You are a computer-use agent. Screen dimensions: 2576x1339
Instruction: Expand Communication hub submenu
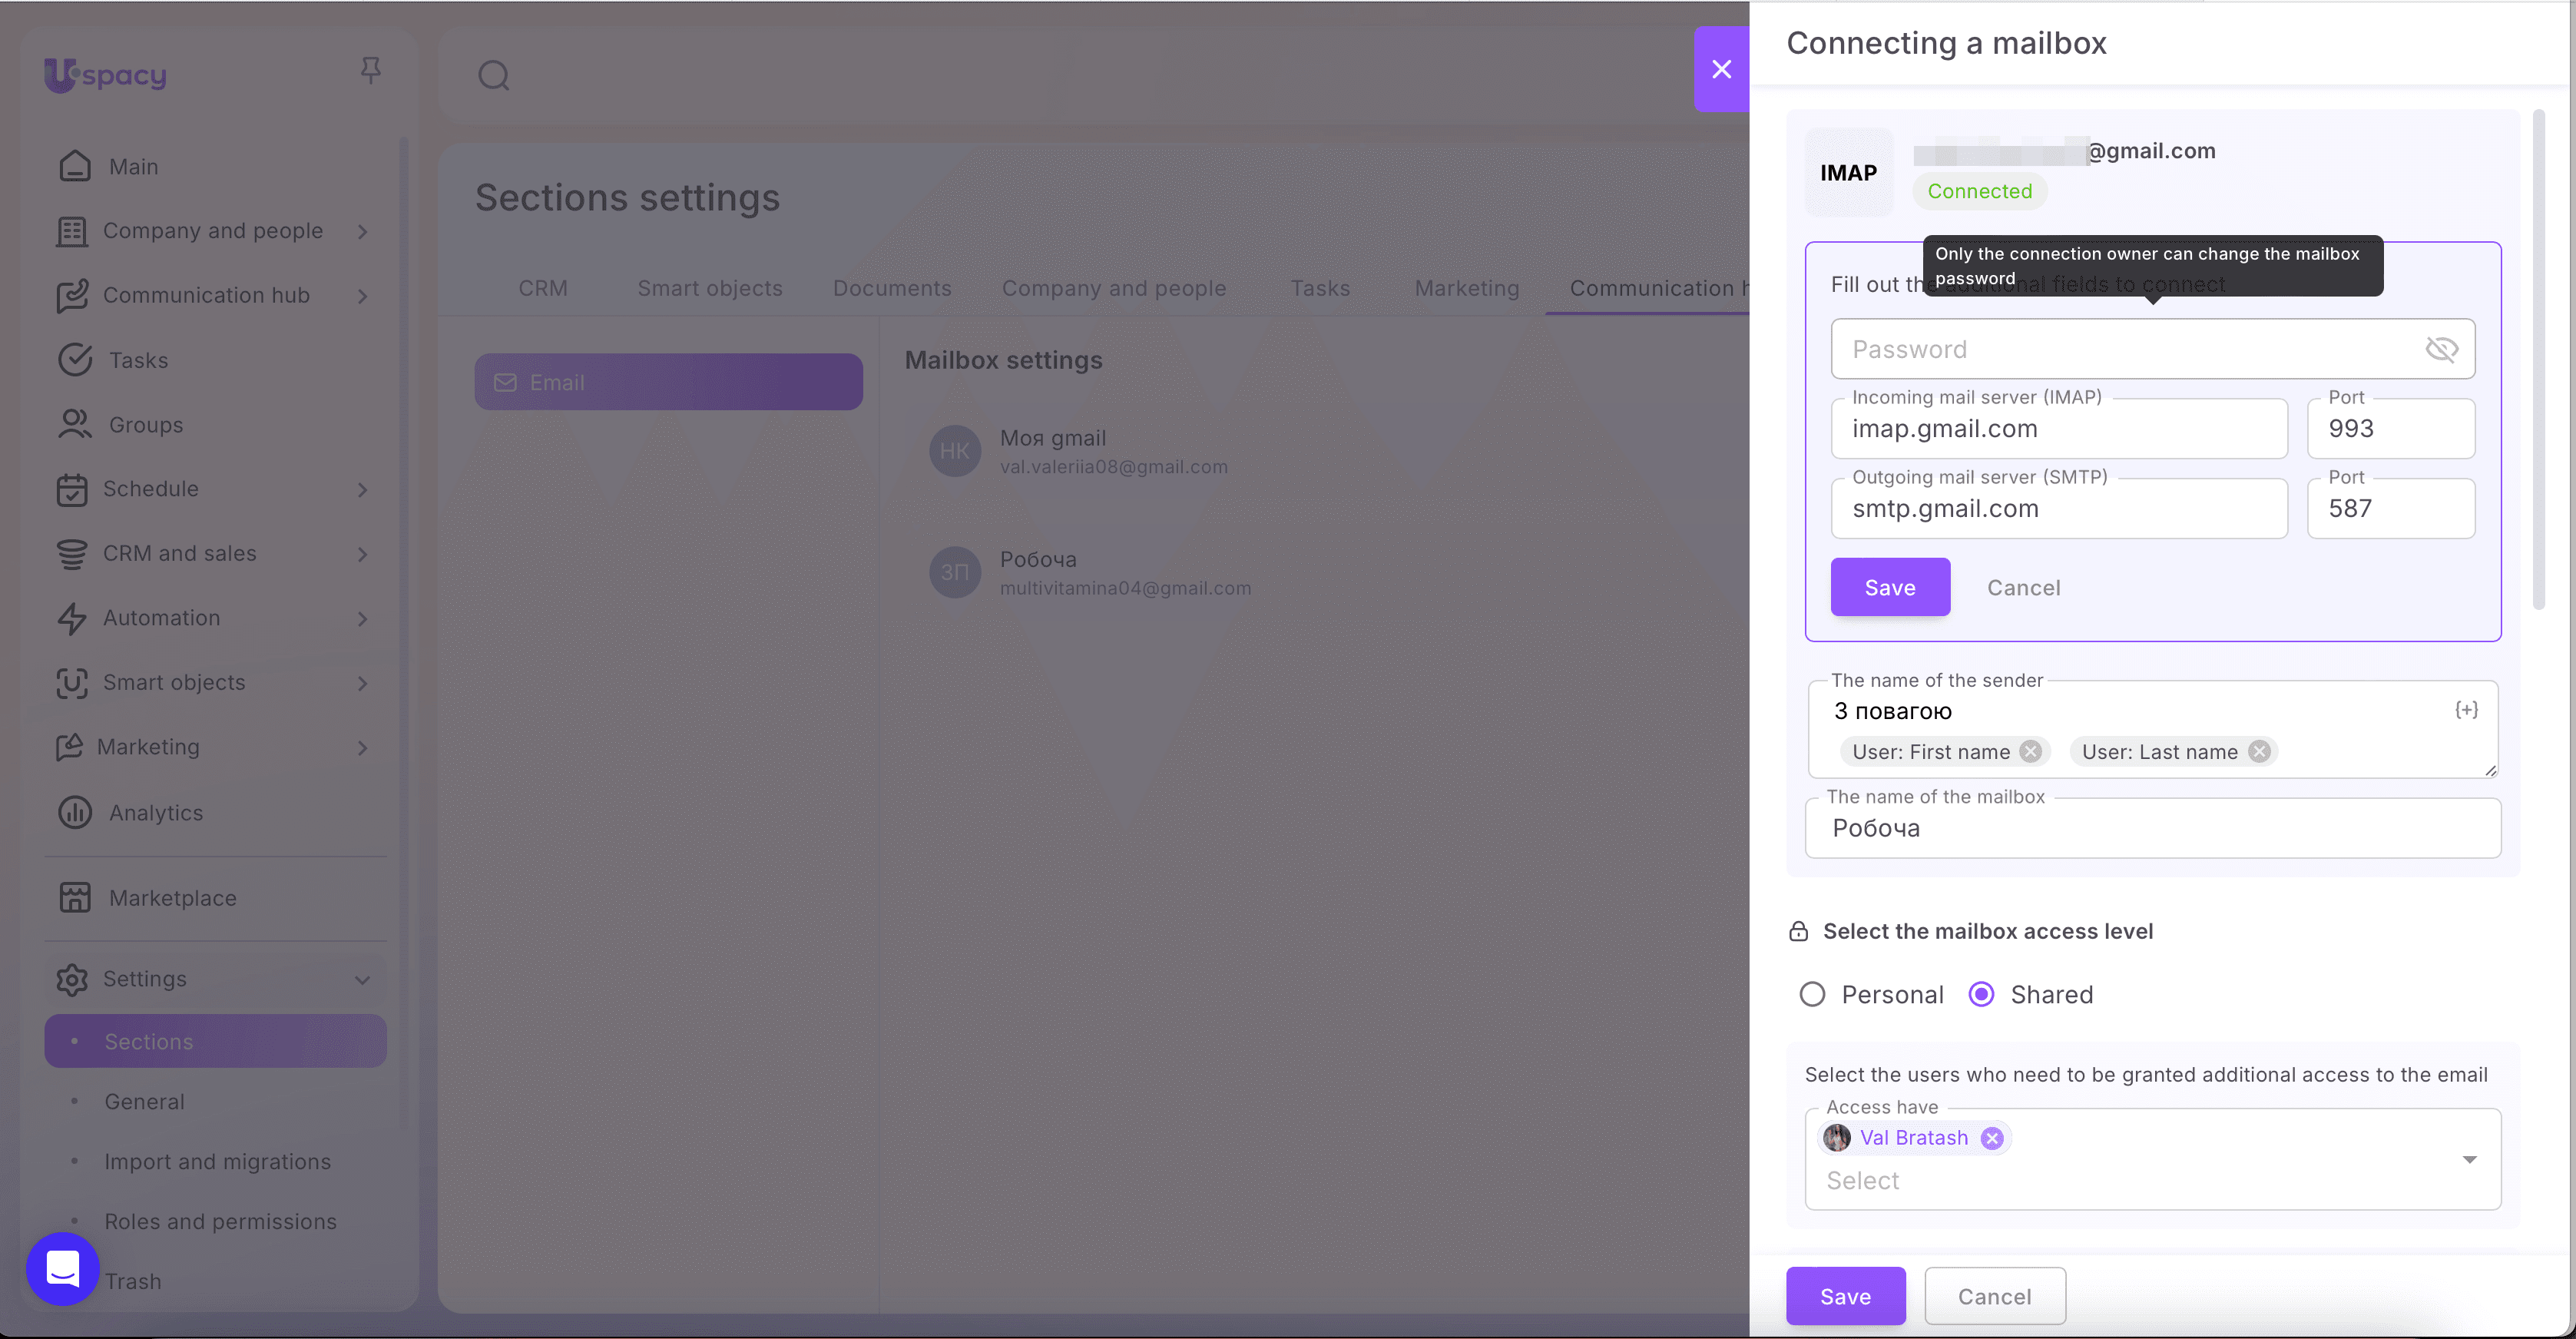click(363, 296)
